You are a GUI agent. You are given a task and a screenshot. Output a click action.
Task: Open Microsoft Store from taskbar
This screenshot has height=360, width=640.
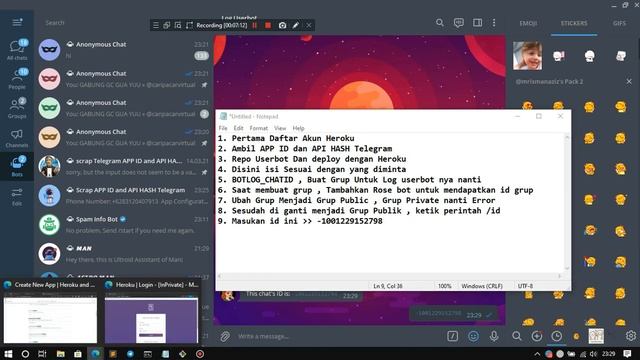[x=78, y=354]
